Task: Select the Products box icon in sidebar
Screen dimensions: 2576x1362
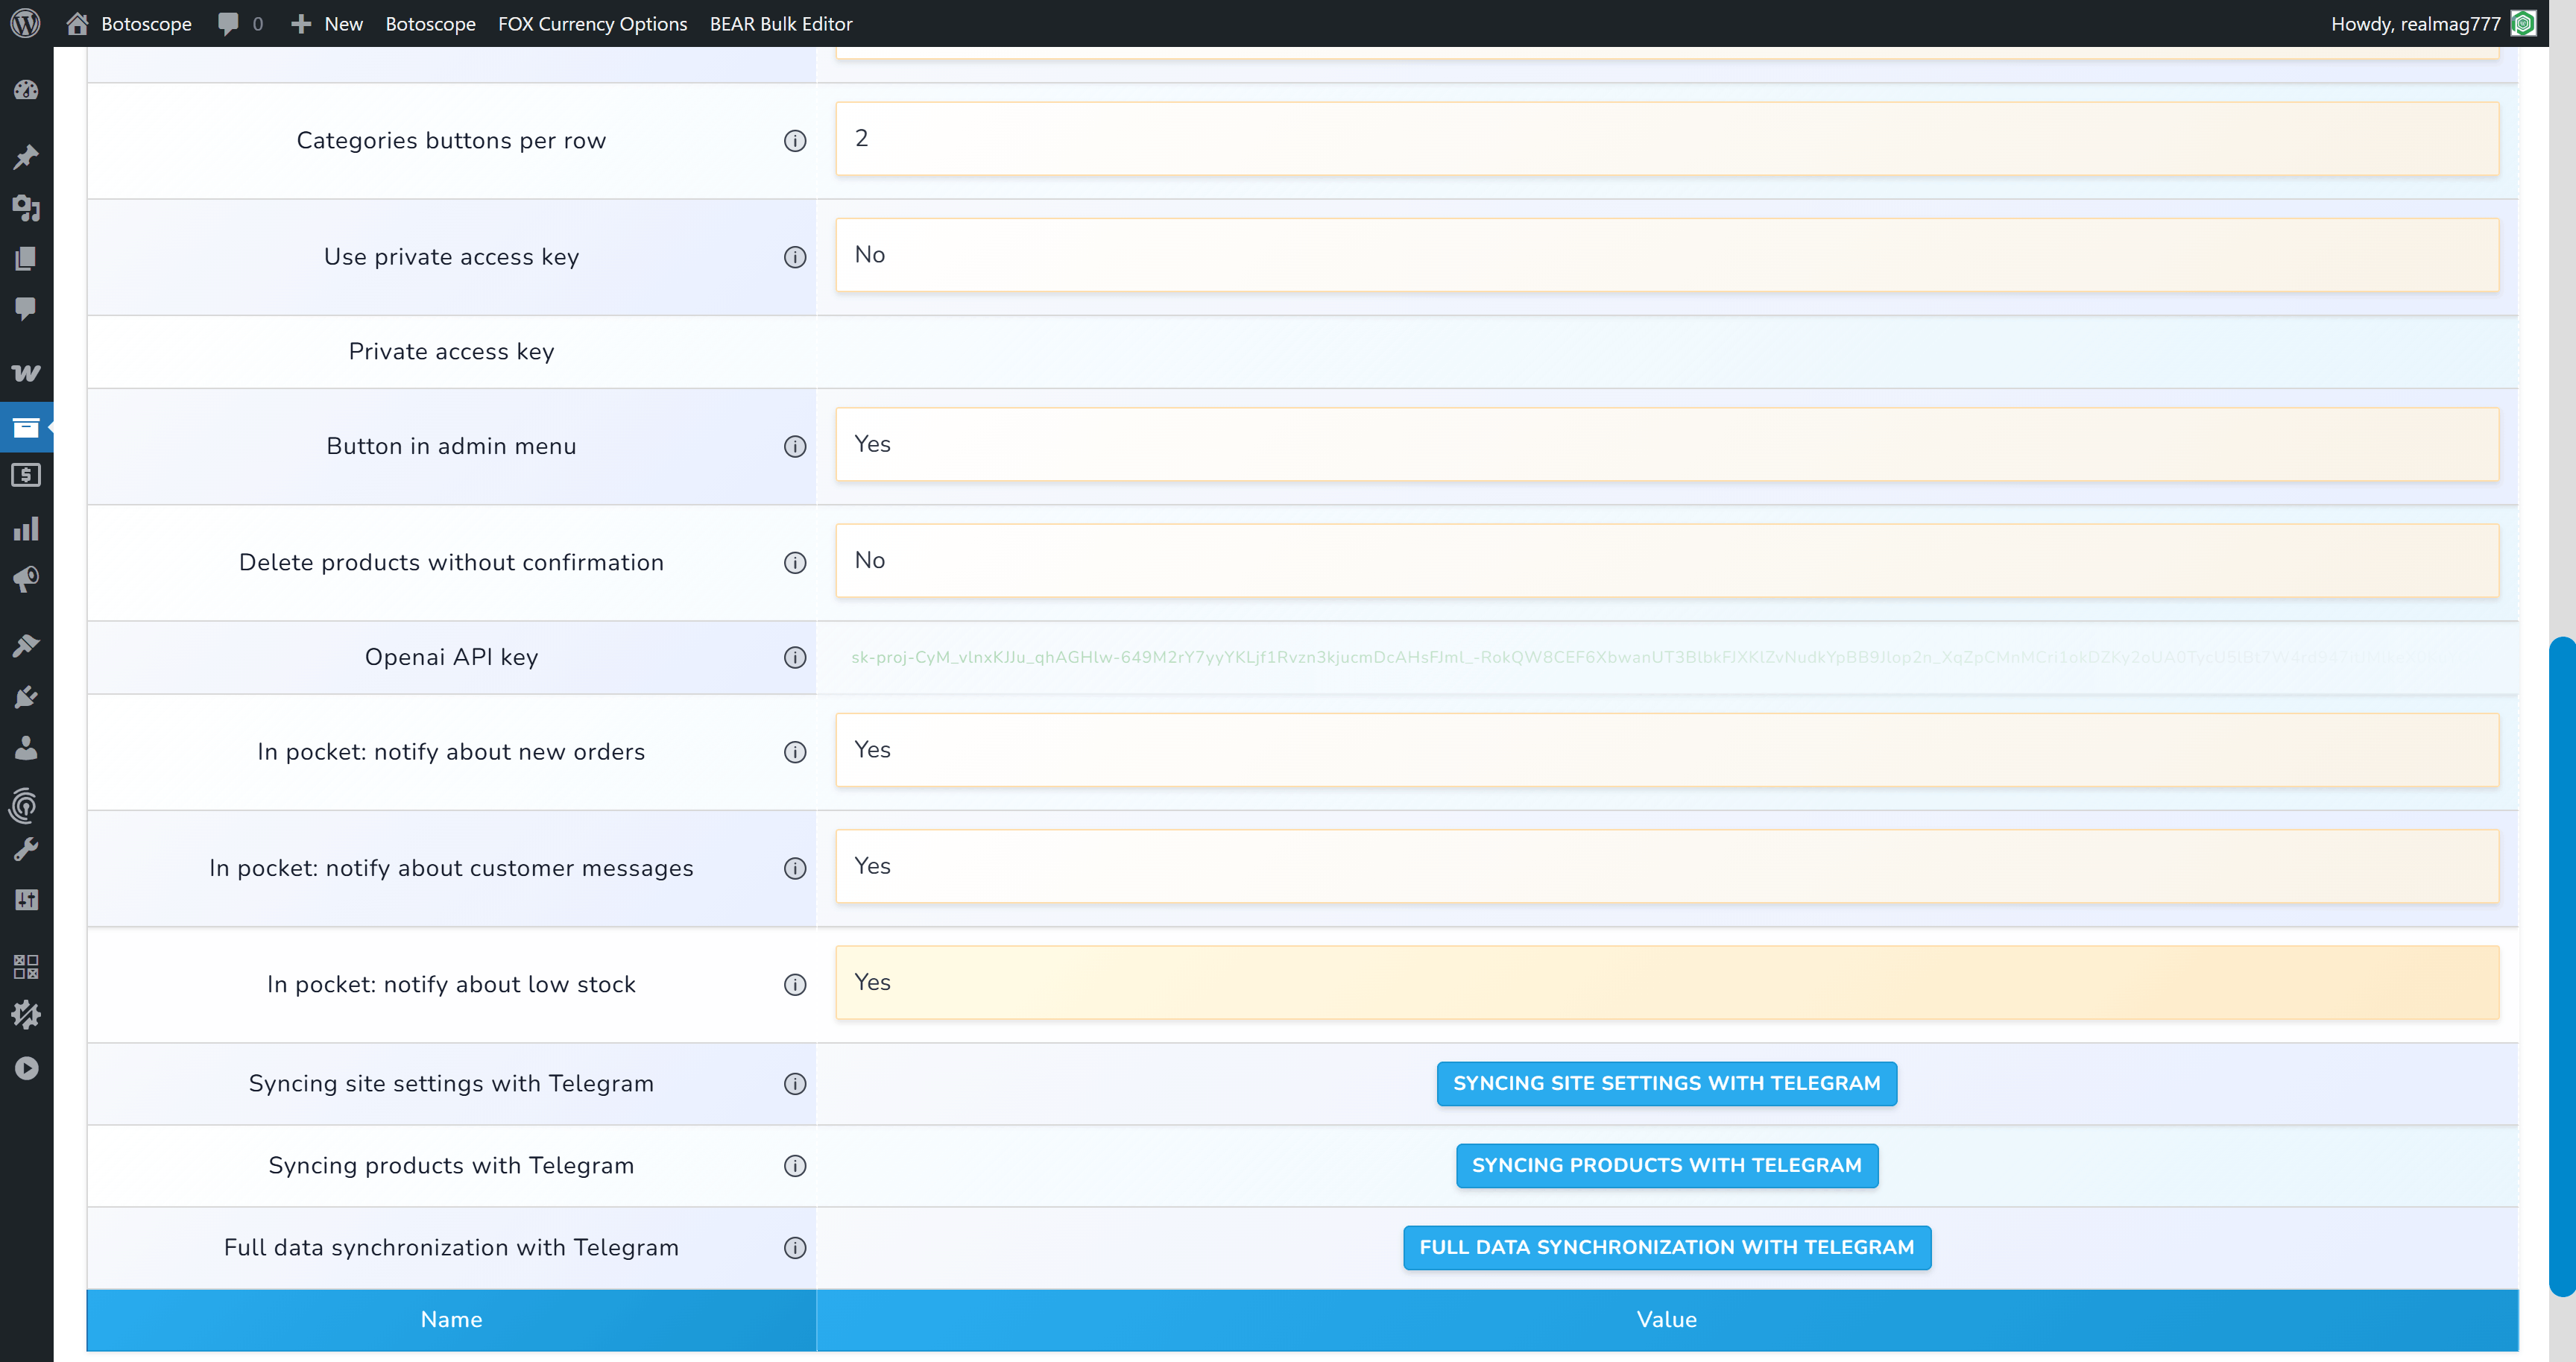Action: [27, 427]
